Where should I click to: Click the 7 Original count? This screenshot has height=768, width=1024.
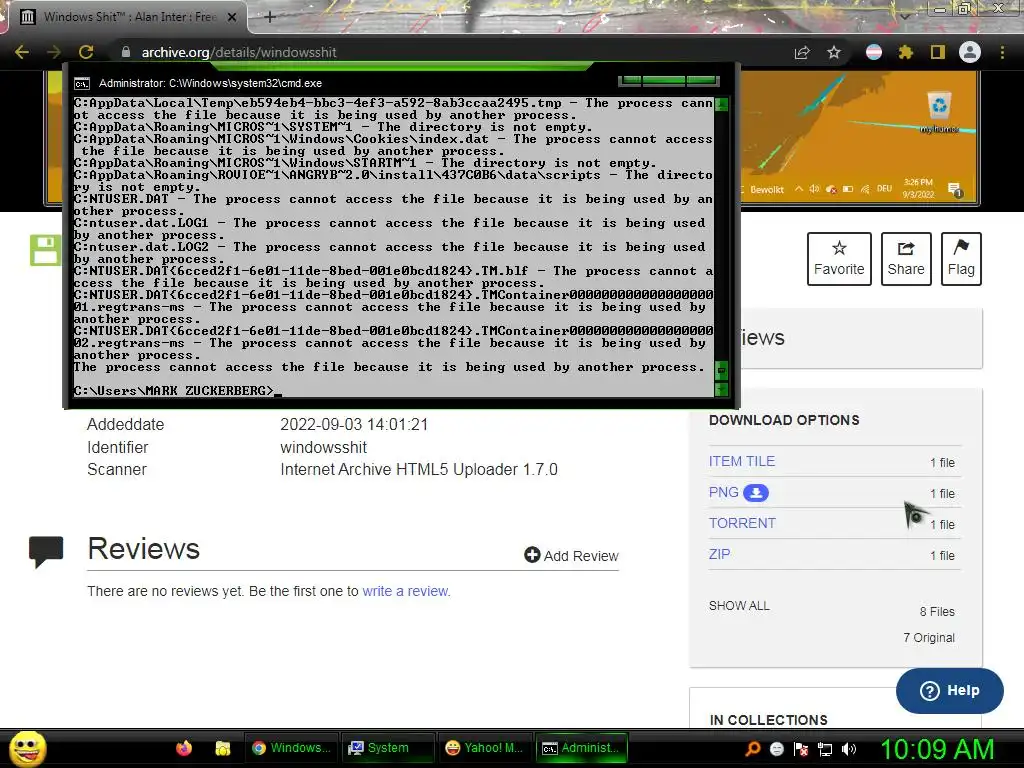929,638
